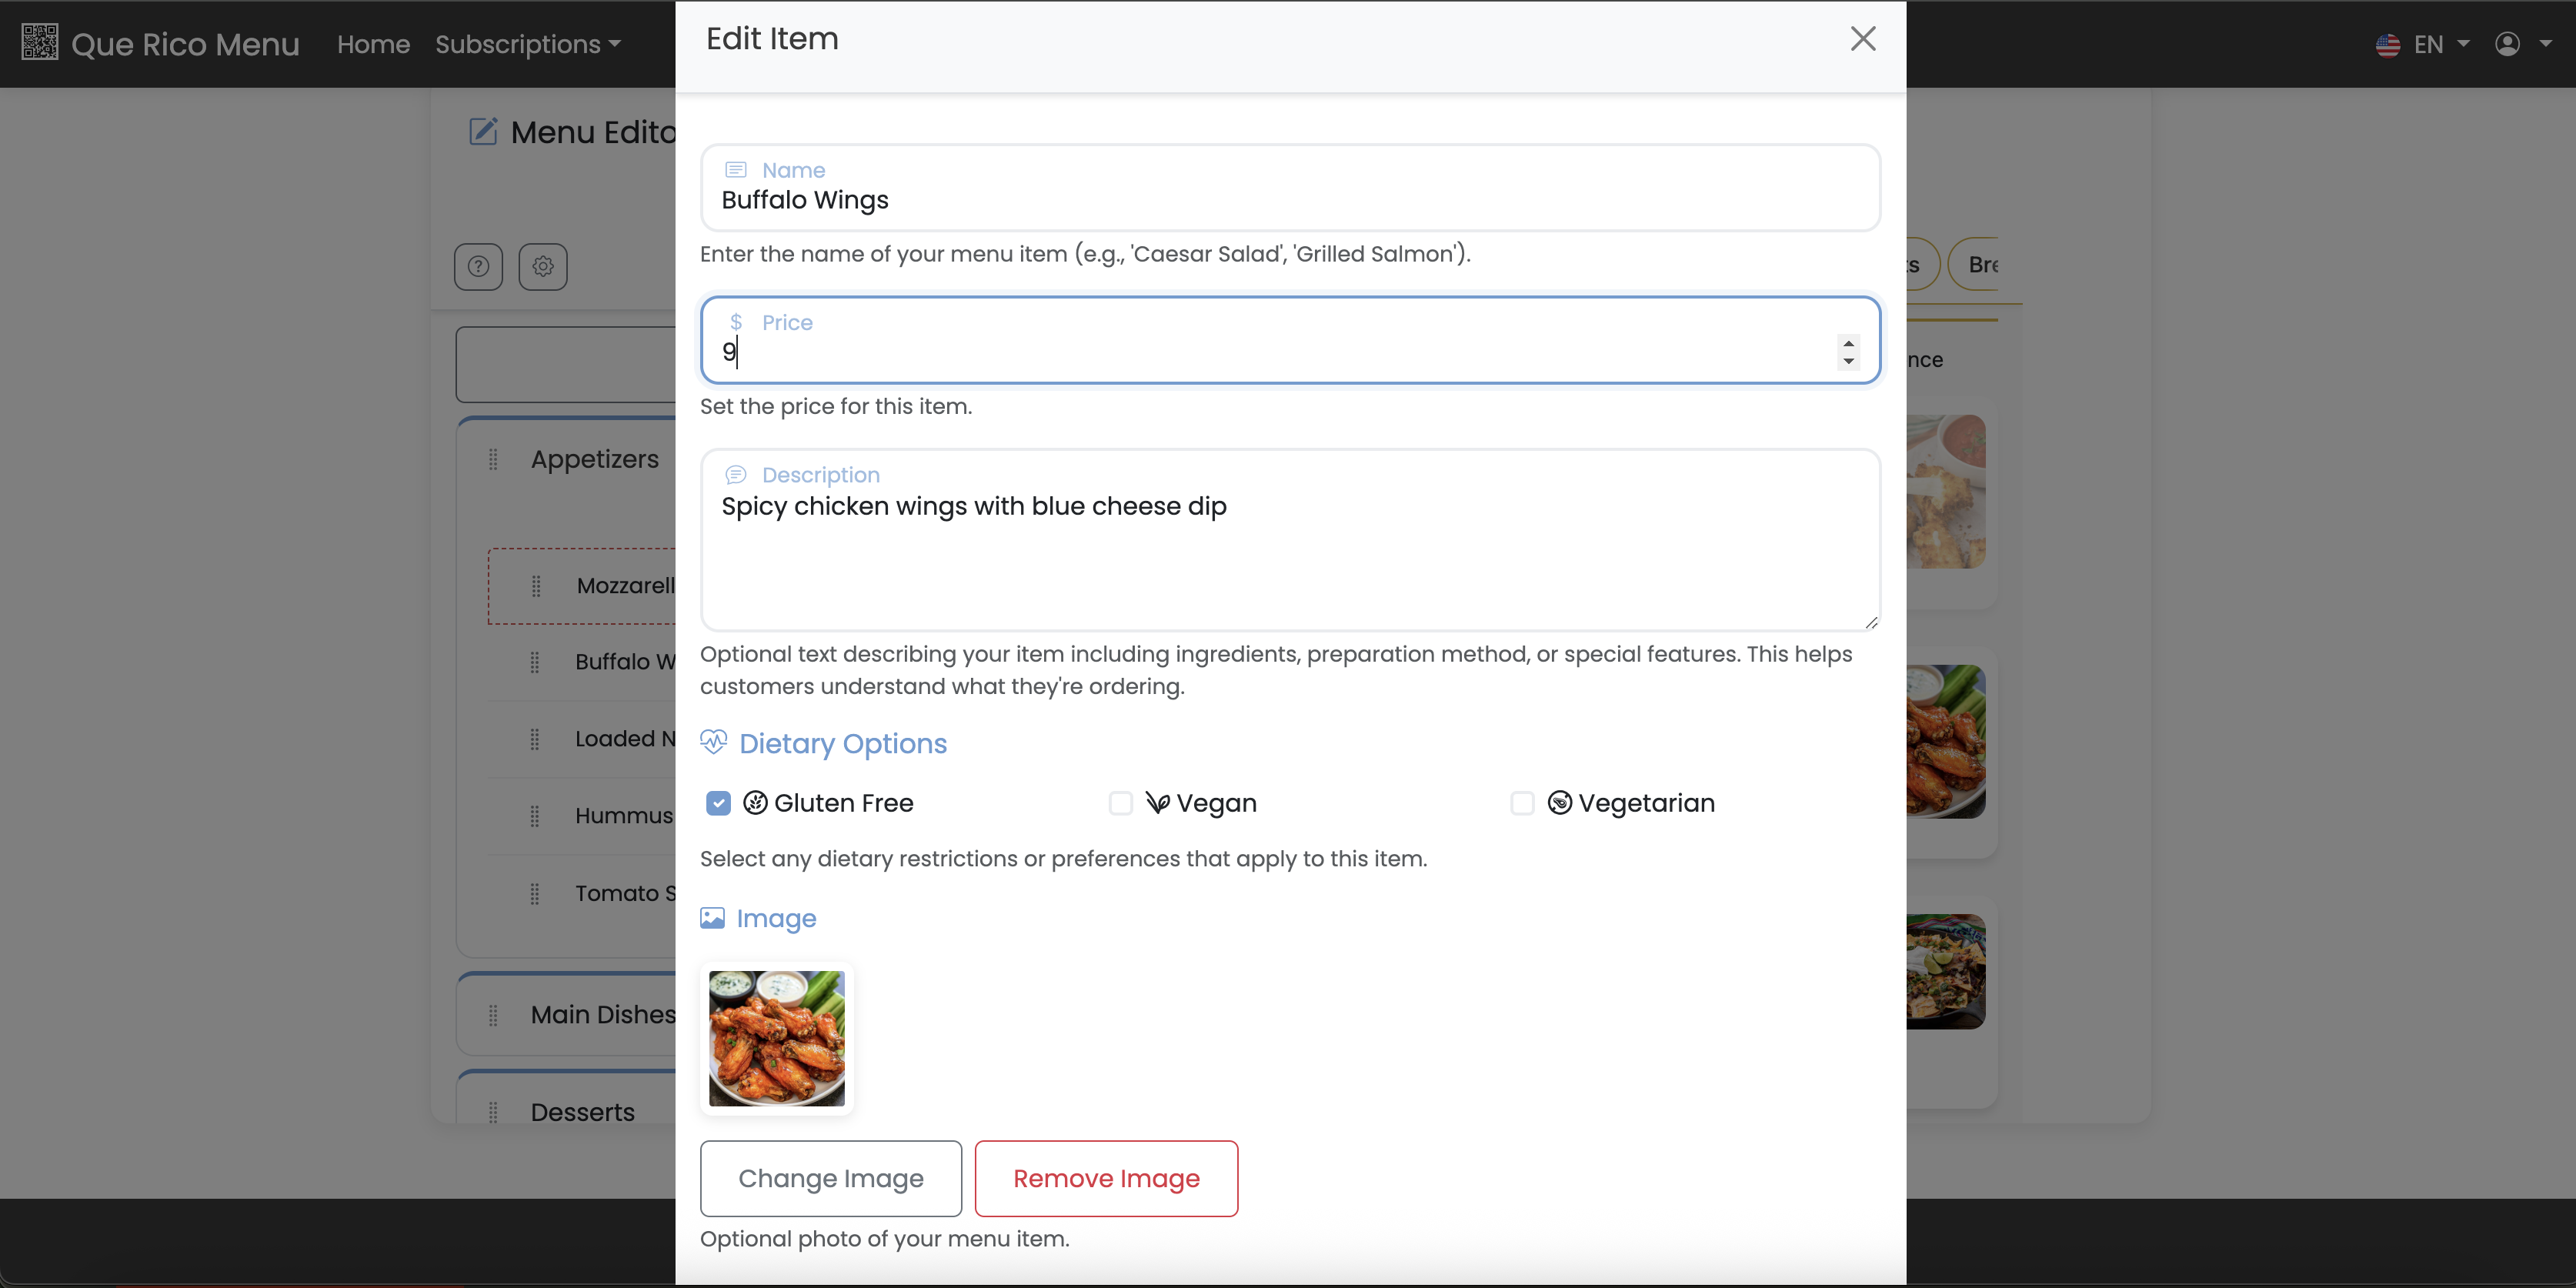Screen dimensions: 2576x1288
Task: Click the Remove Image button
Action: click(x=1106, y=1178)
